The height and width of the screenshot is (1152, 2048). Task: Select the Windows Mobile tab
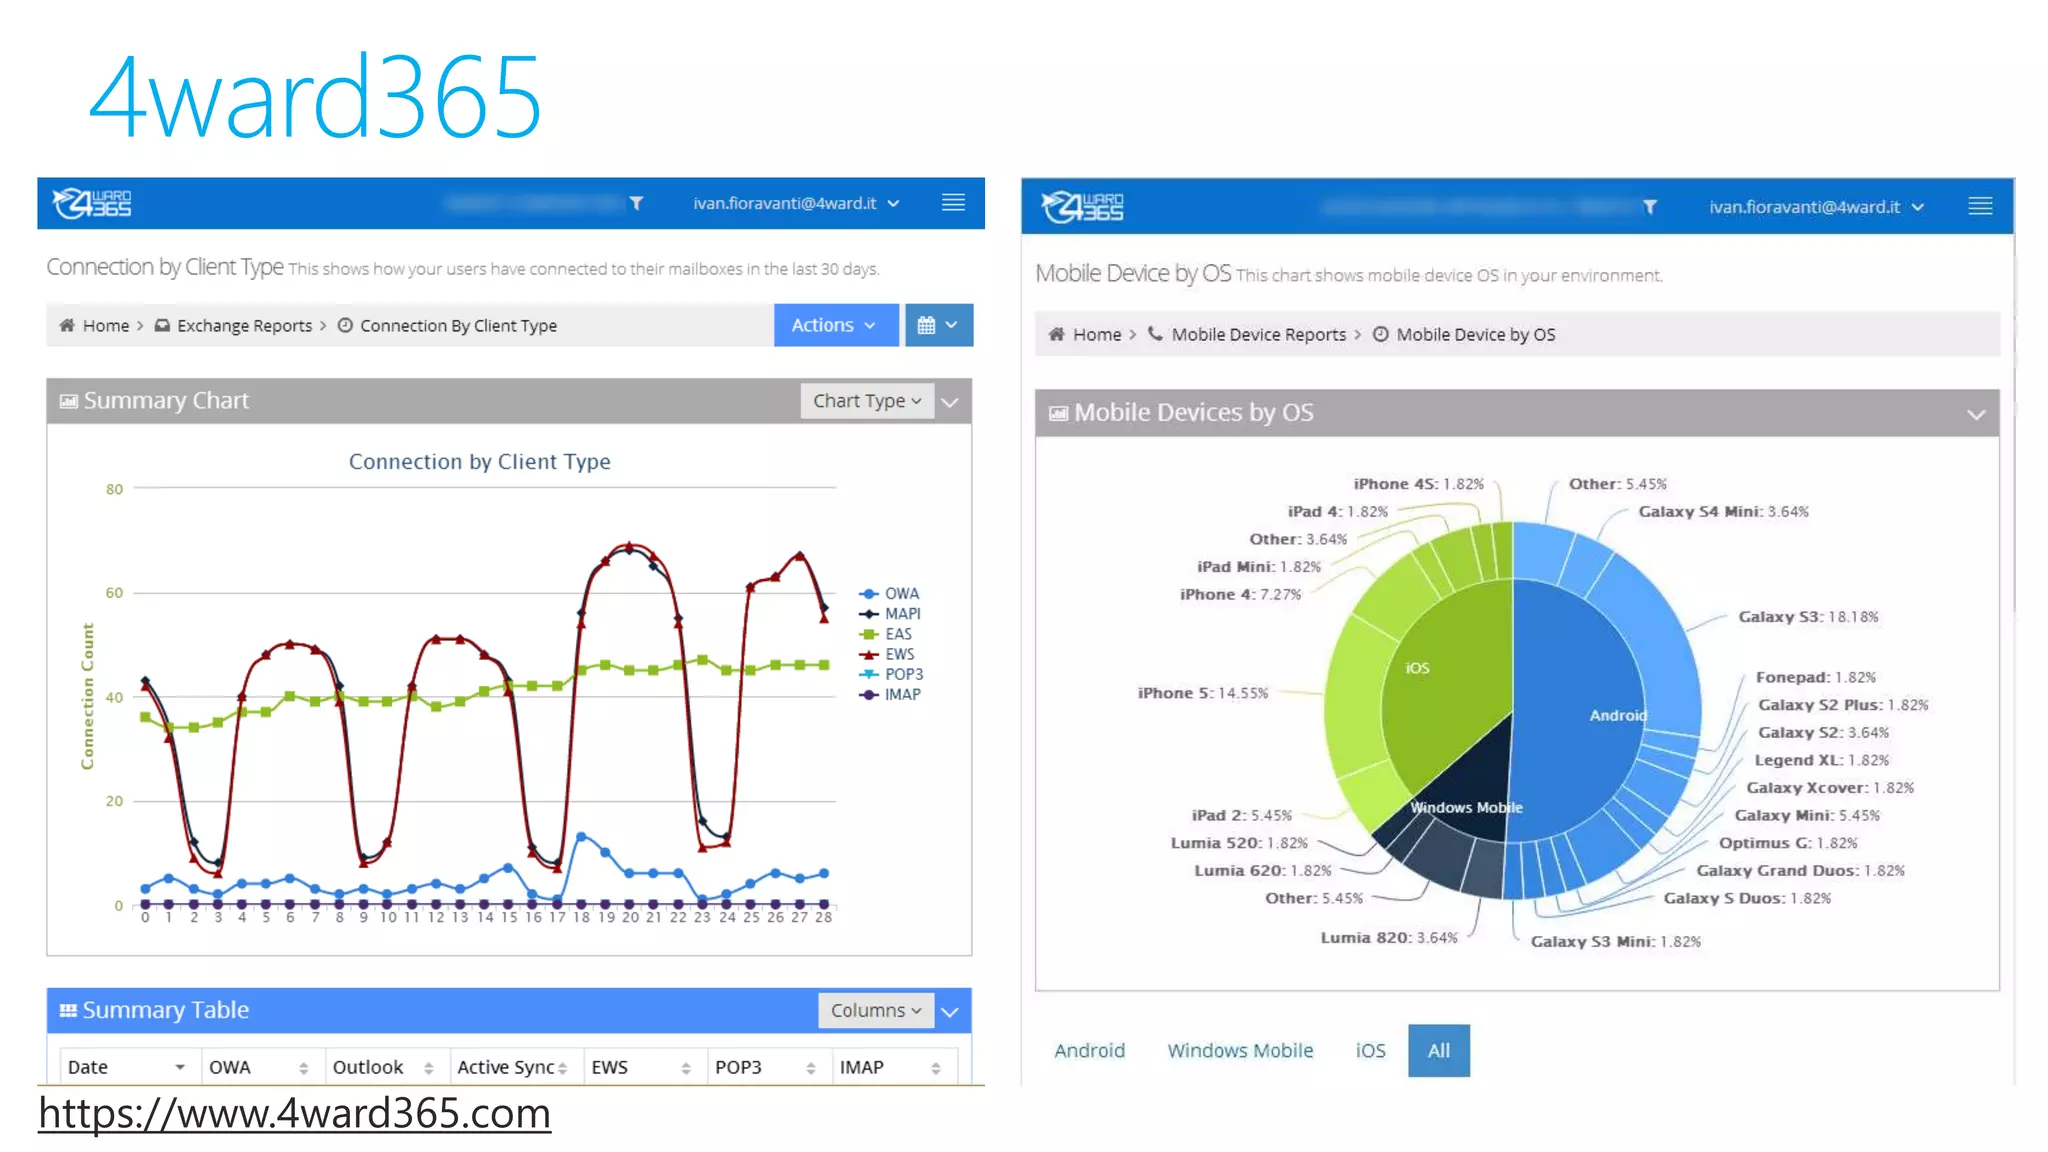coord(1240,1050)
